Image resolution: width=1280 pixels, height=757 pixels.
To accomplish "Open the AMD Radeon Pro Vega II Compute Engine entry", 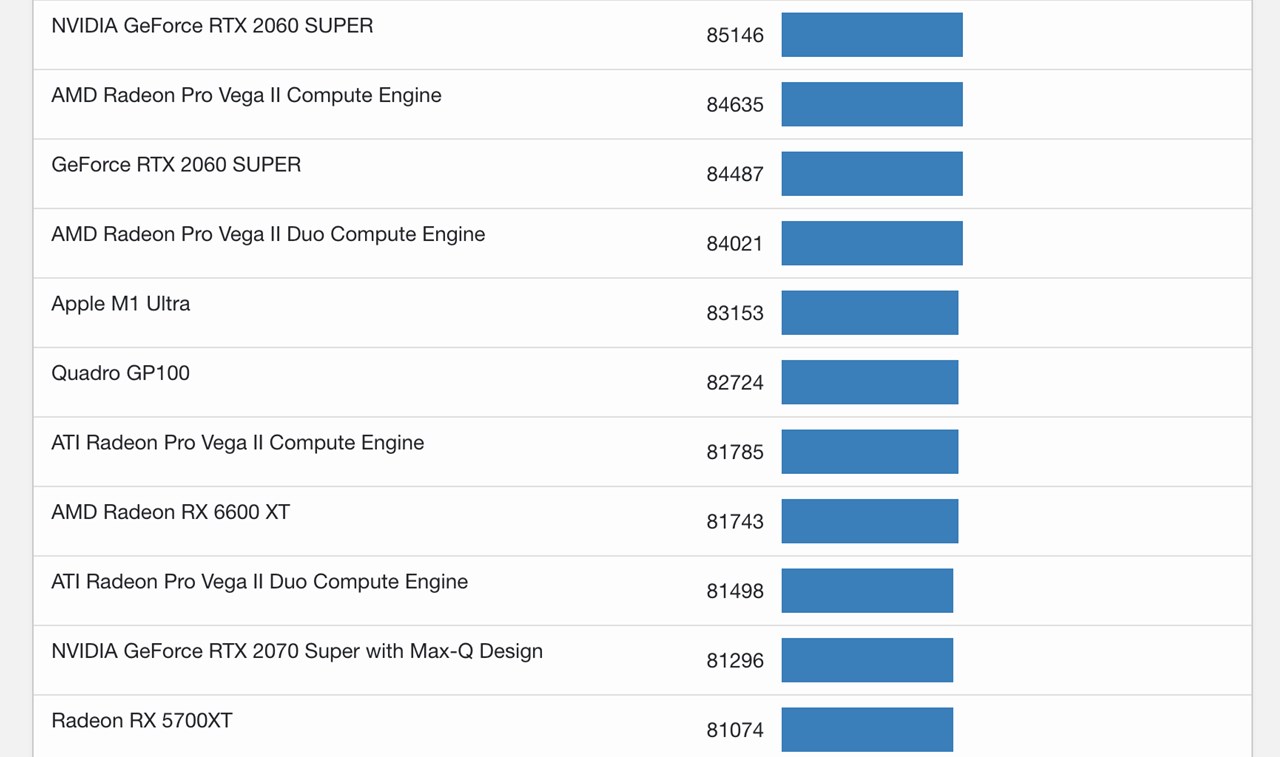I will [246, 96].
